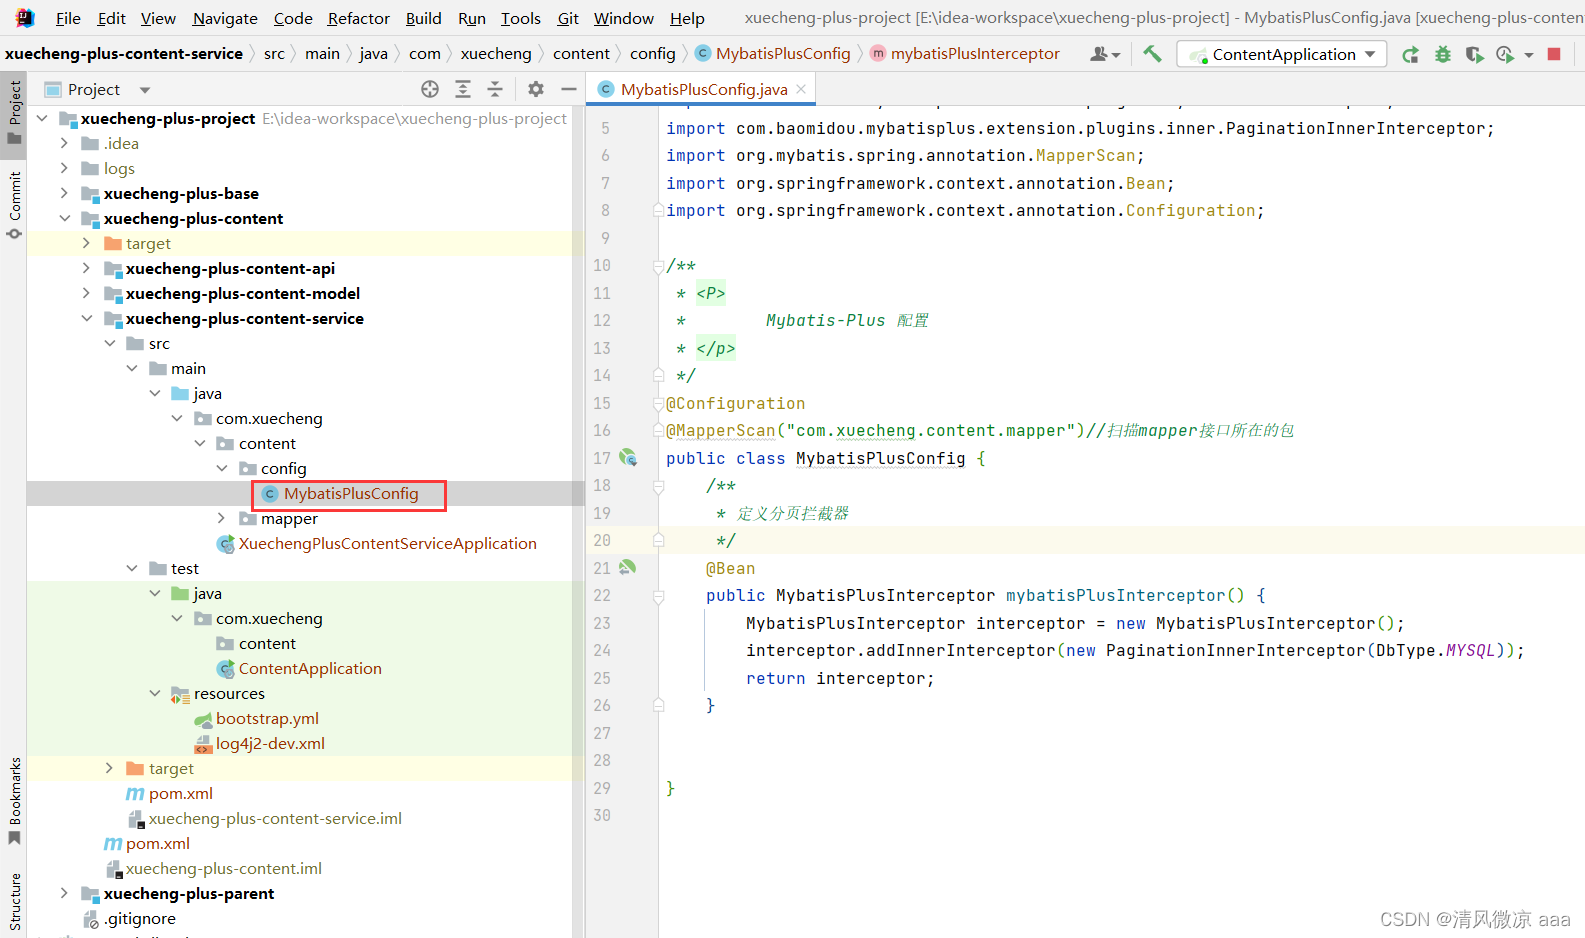Expand the xuecheng-plus-parent module
This screenshot has height=938, width=1585.
[x=64, y=893]
